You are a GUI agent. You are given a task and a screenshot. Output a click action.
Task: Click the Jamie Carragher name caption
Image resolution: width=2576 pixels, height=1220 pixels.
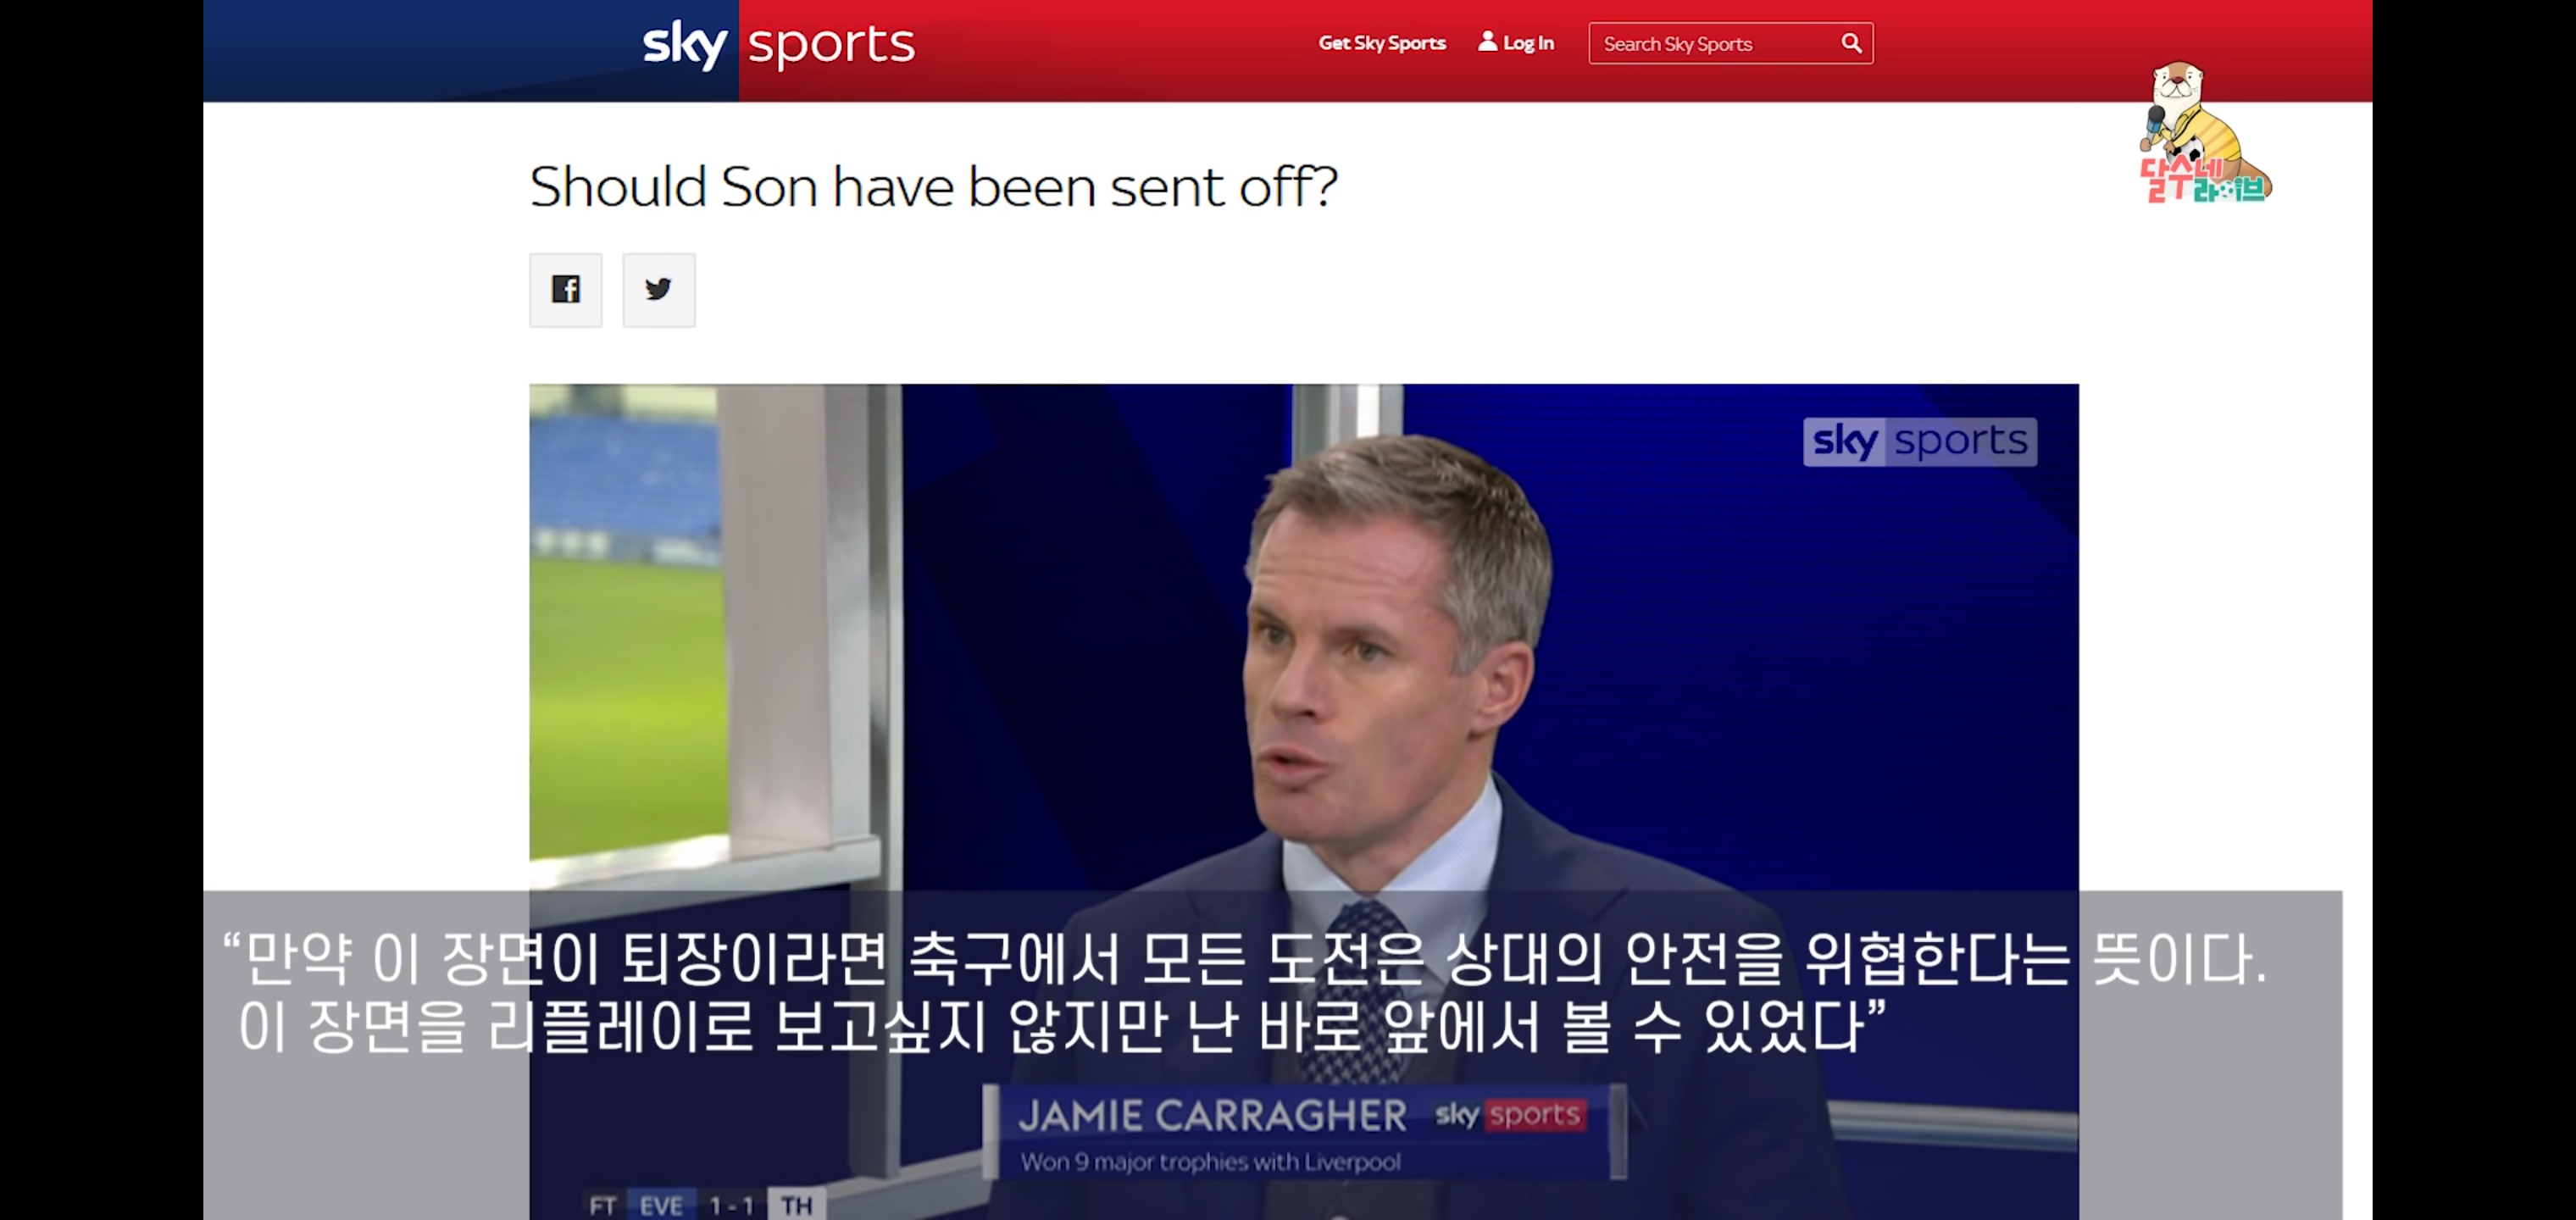coord(1212,1115)
